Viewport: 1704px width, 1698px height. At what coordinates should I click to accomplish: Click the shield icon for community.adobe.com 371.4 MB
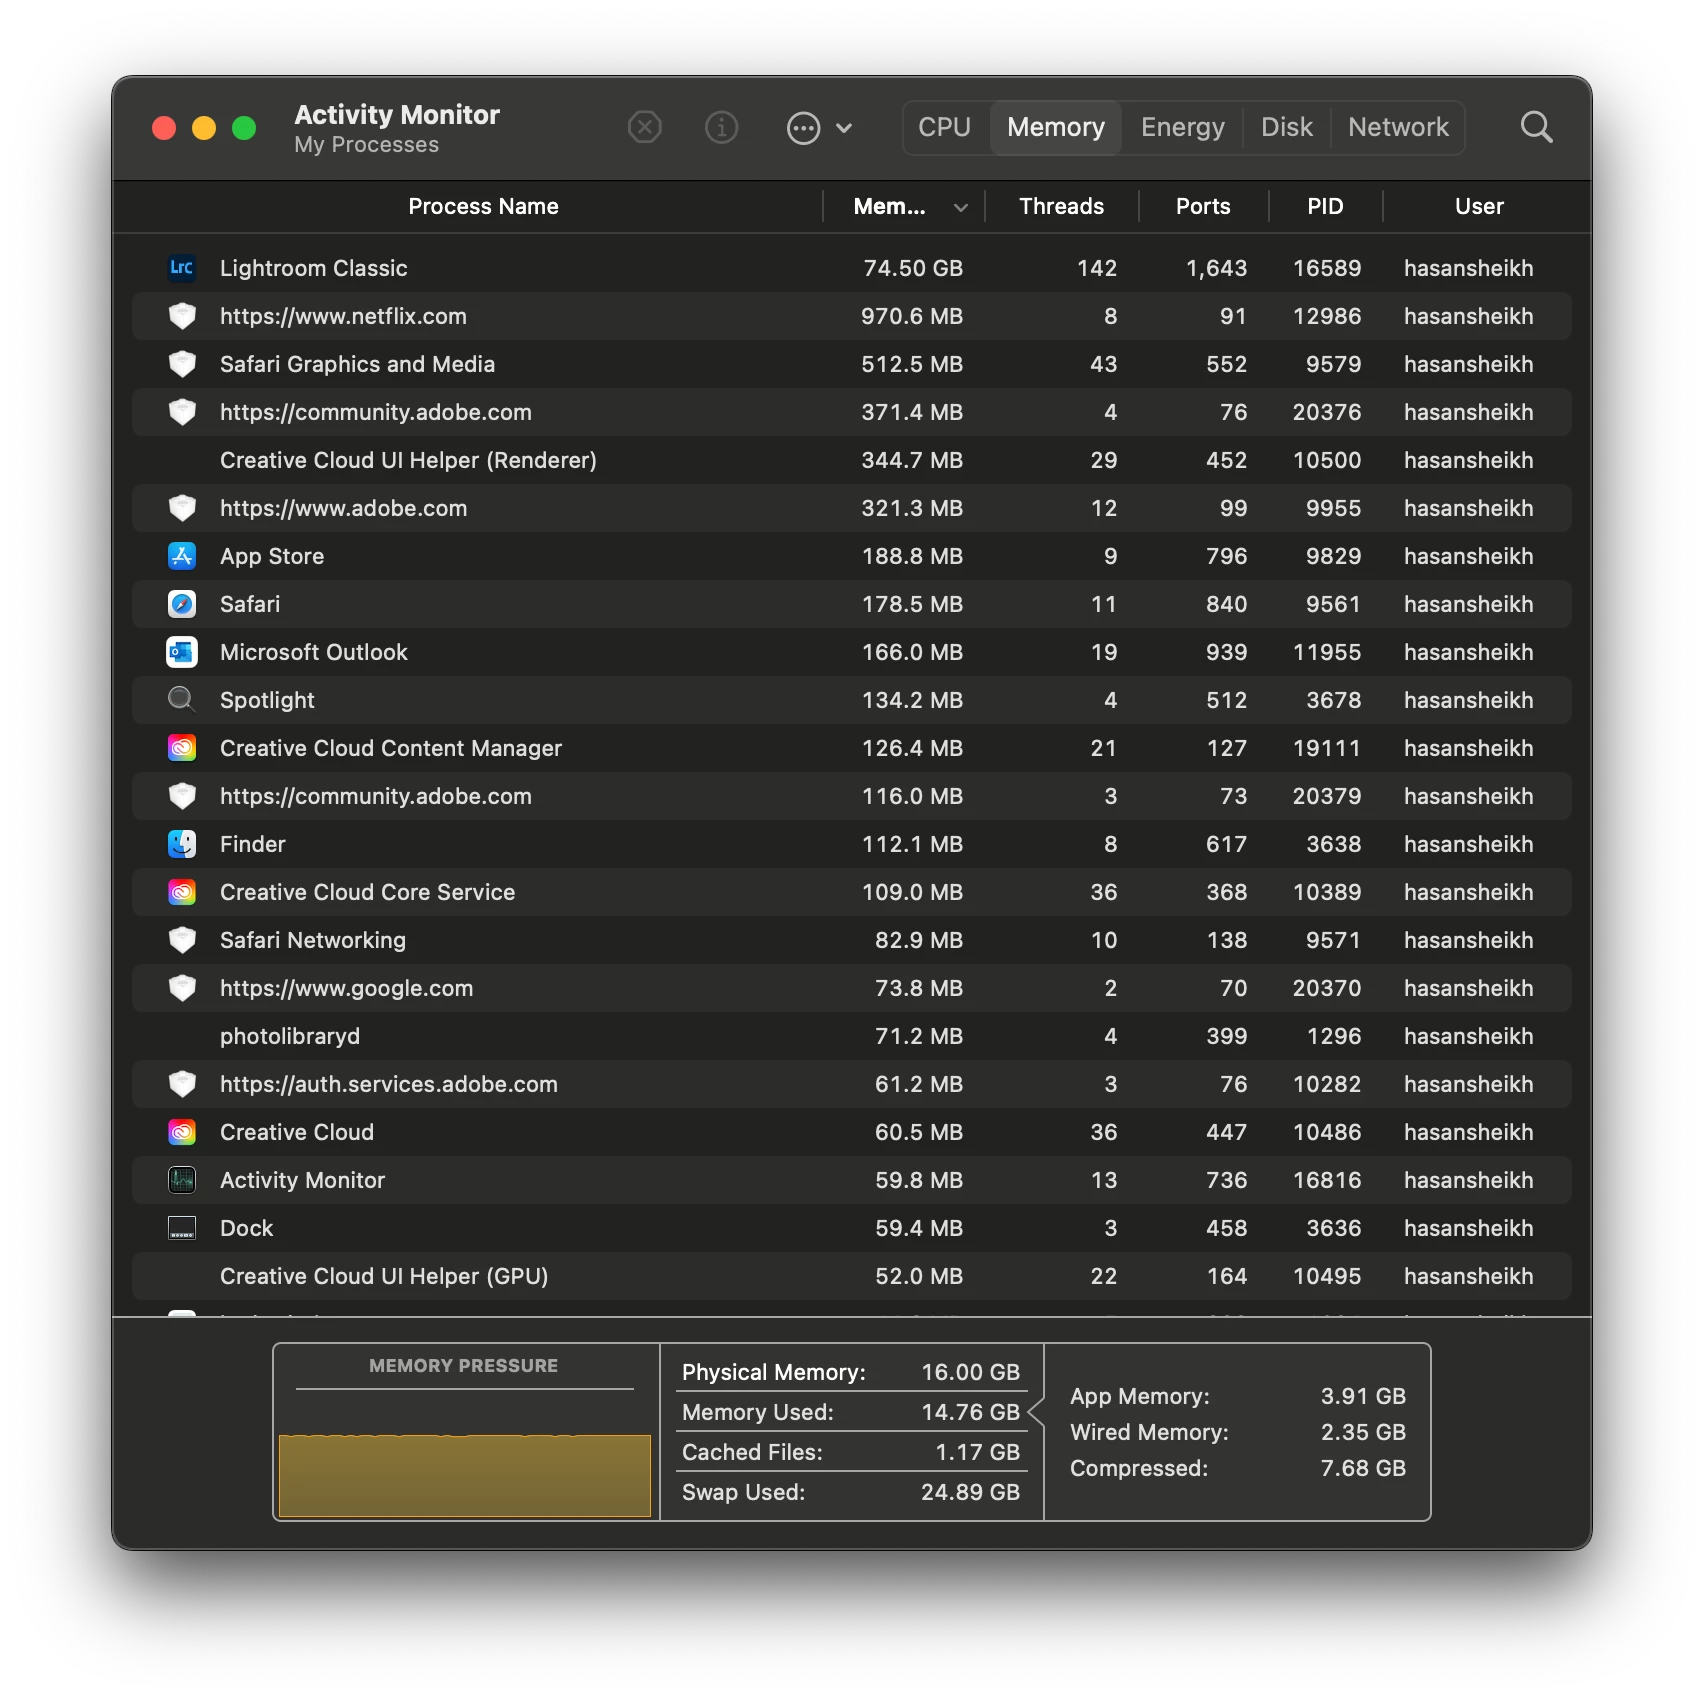pos(182,412)
